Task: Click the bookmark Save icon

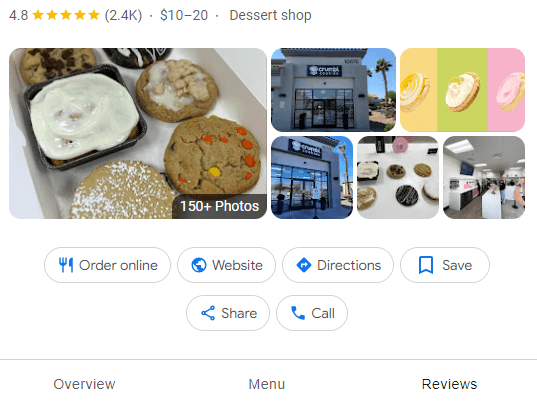Action: pyautogui.click(x=426, y=265)
